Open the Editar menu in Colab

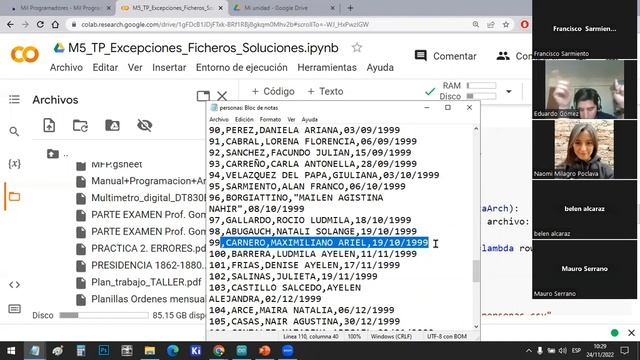point(105,67)
